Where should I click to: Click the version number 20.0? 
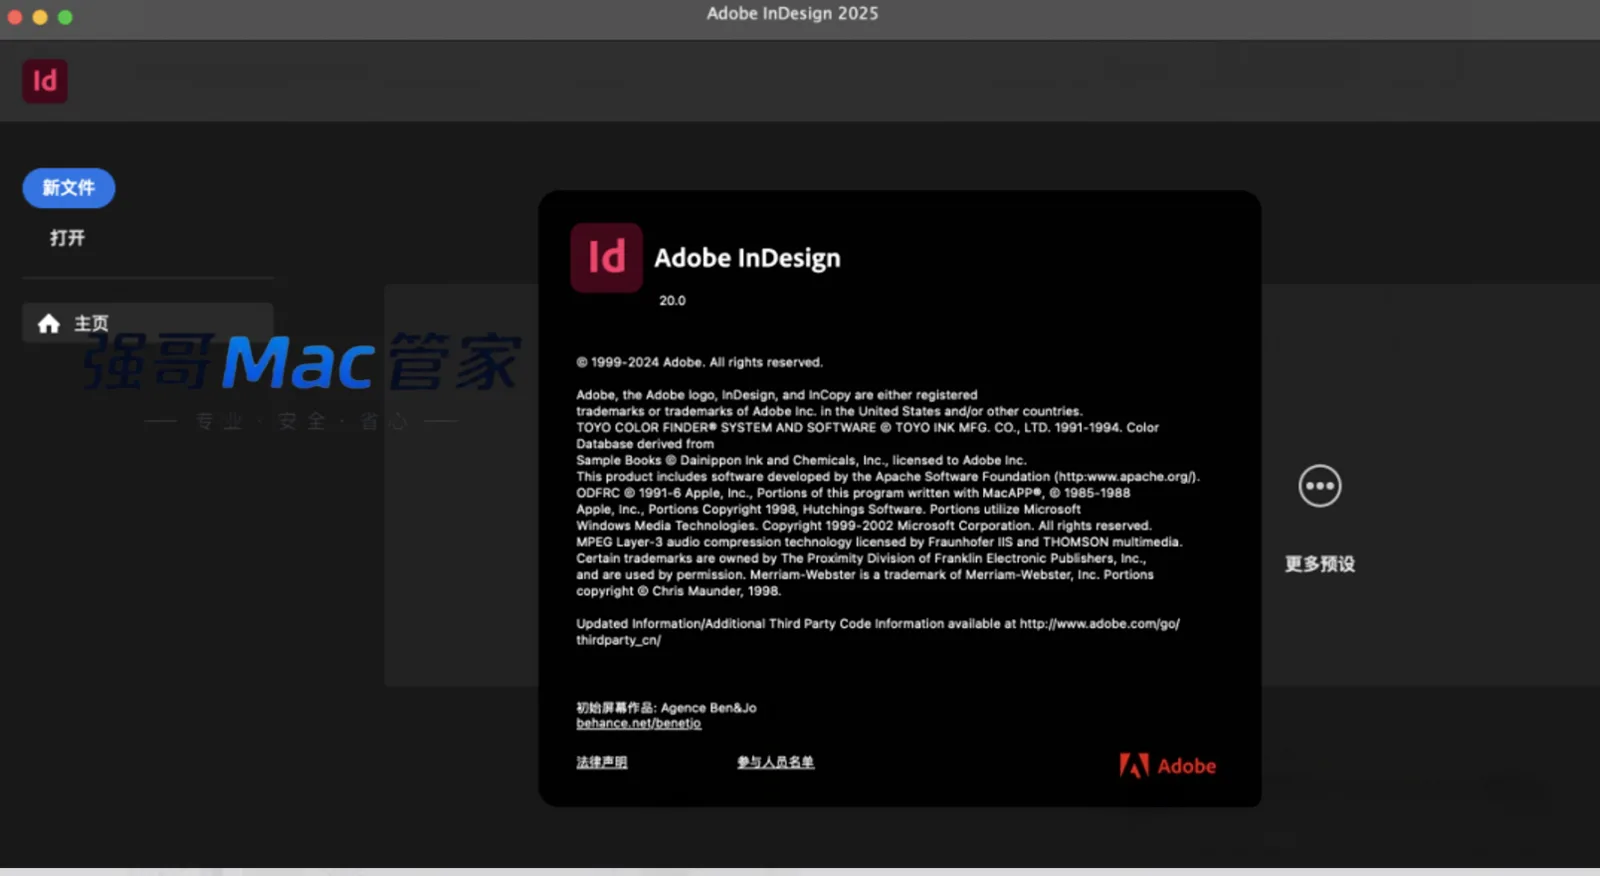[672, 300]
